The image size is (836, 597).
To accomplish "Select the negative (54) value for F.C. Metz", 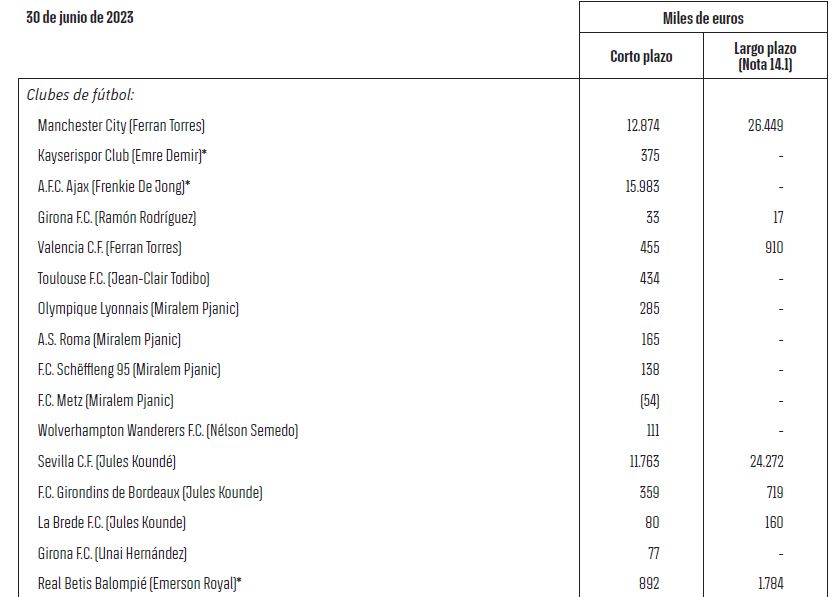I will click(x=649, y=401).
